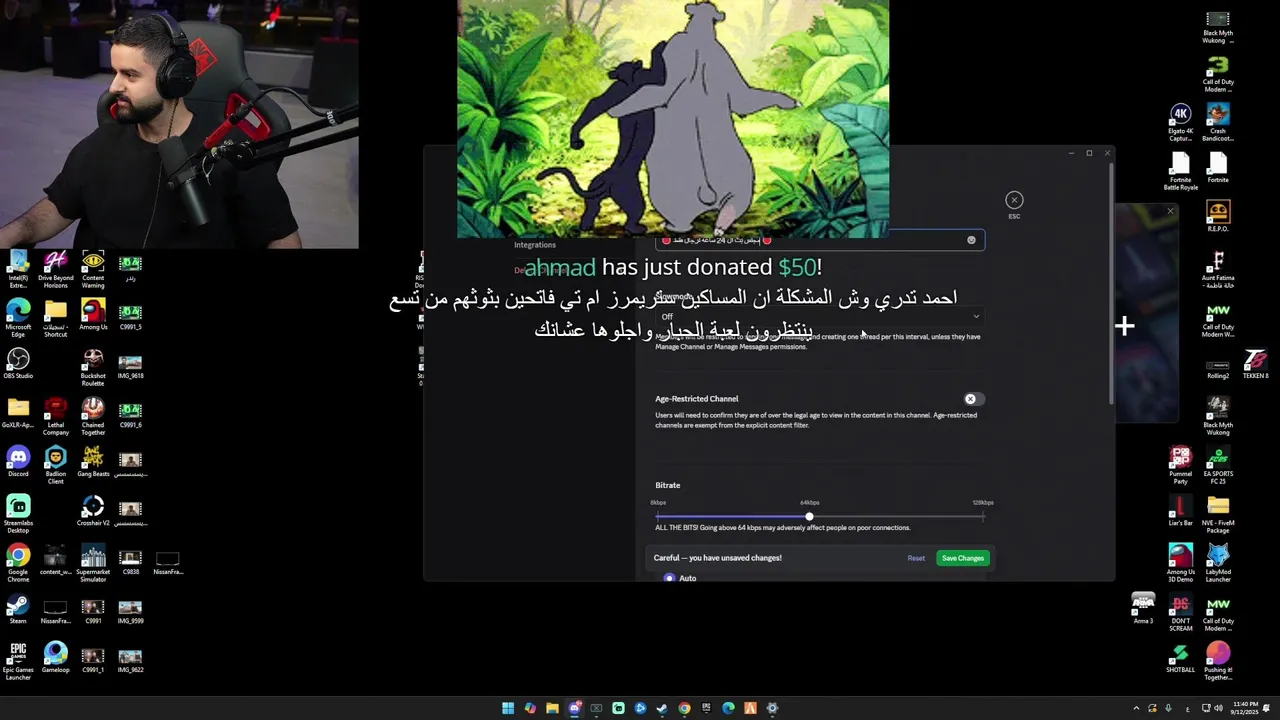Open volume control in system tray
Screen dimensions: 1280x720
[1217, 708]
